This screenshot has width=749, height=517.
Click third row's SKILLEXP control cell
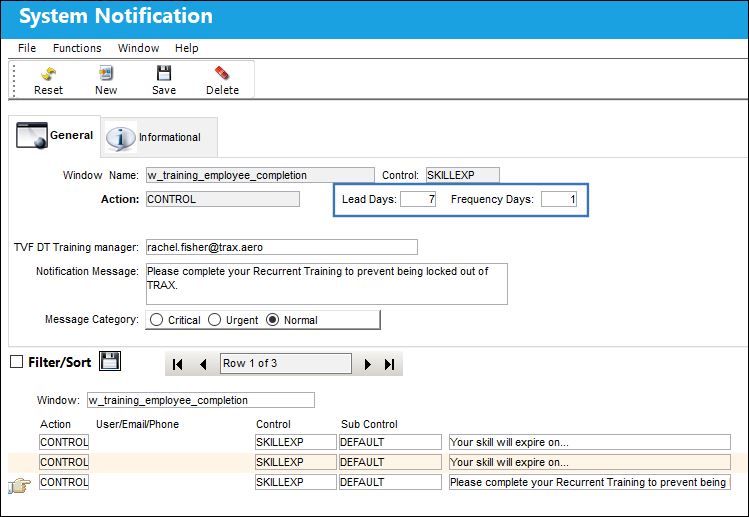pyautogui.click(x=296, y=482)
